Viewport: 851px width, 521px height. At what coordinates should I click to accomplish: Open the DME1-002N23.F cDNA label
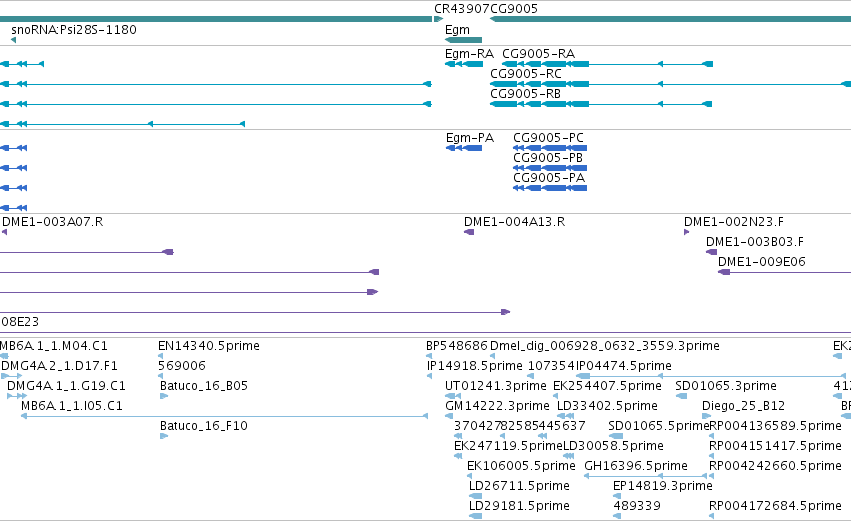(734, 222)
